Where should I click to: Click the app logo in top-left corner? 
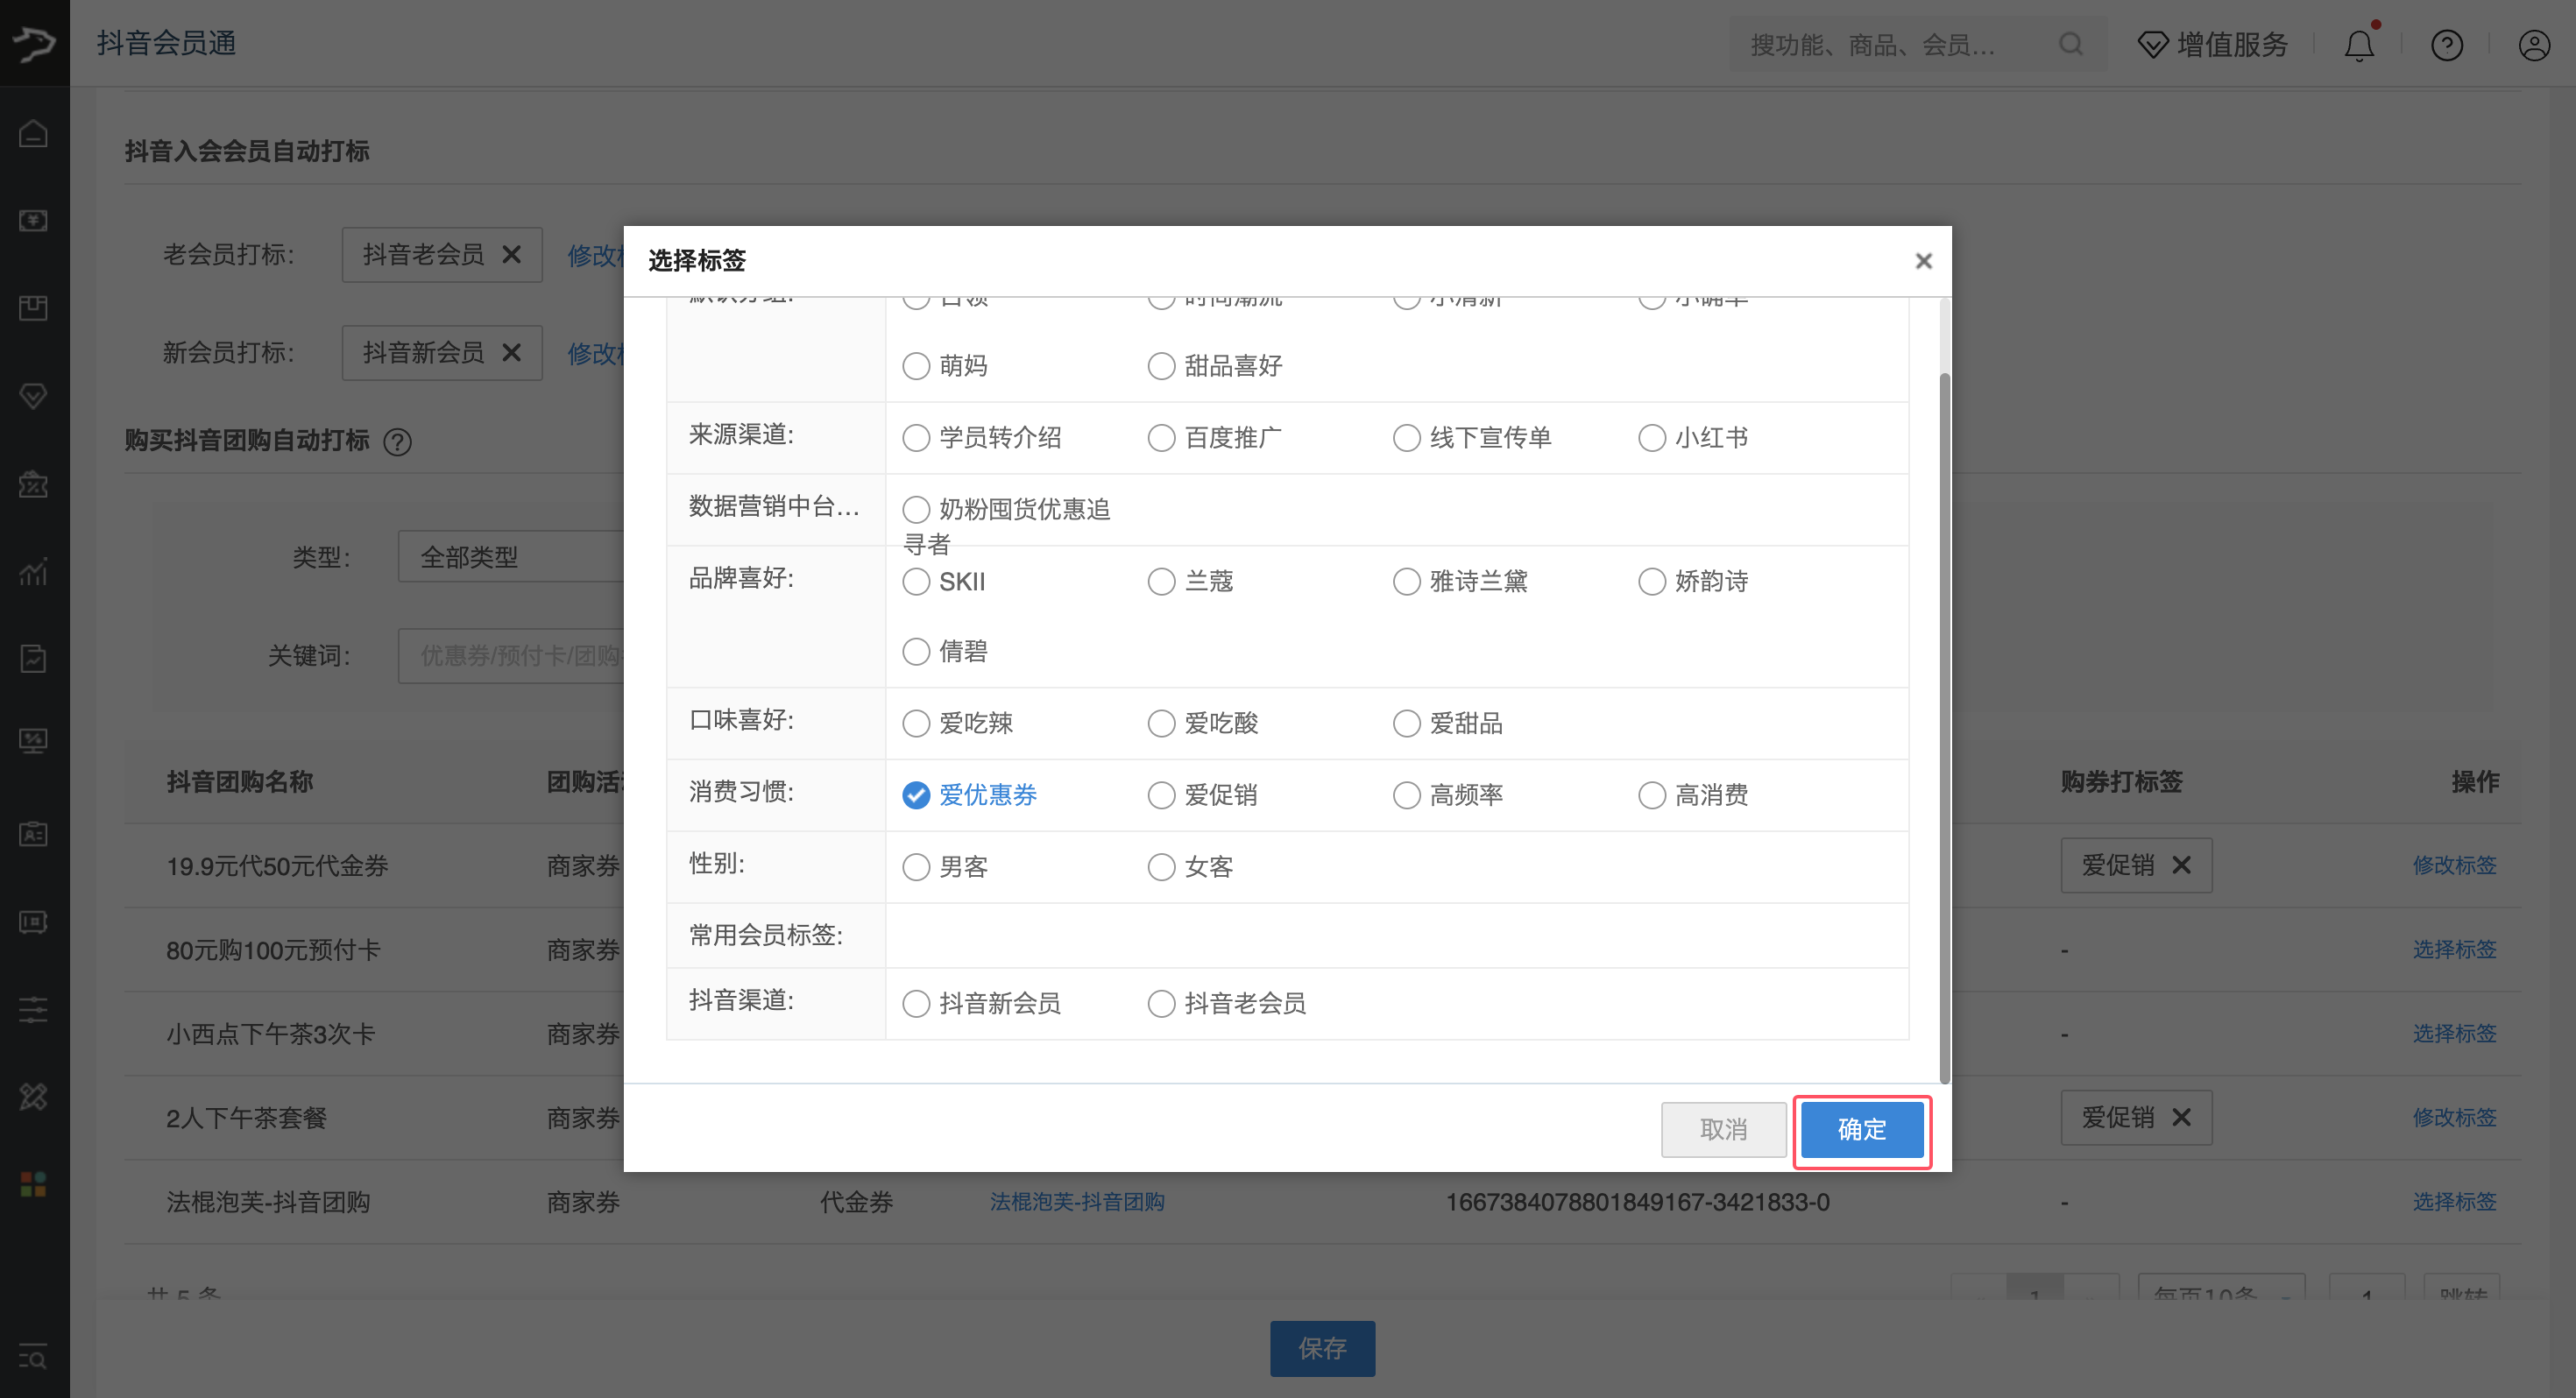tap(34, 43)
